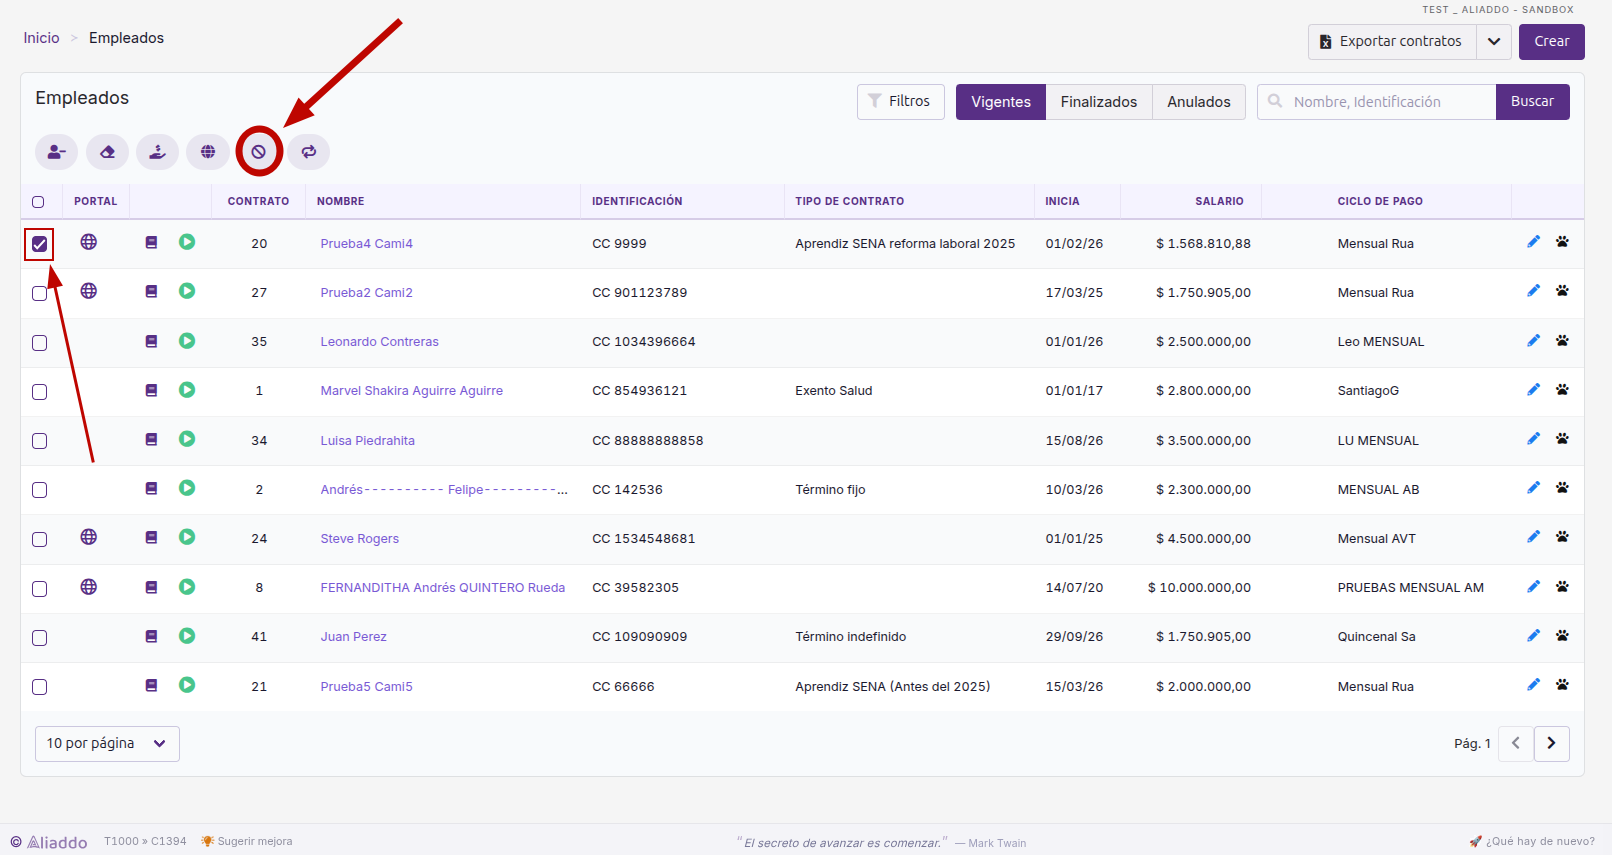The width and height of the screenshot is (1612, 855).
Task: Switch to the Anulados tab
Action: (1199, 102)
